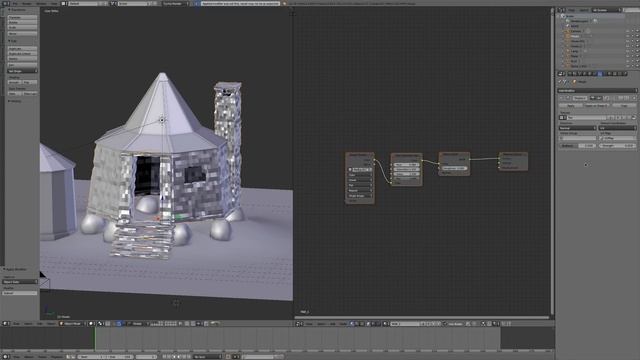Expand the History panel in the tool shelf
Screen dimensions: 640x360
pyautogui.click(x=16, y=101)
